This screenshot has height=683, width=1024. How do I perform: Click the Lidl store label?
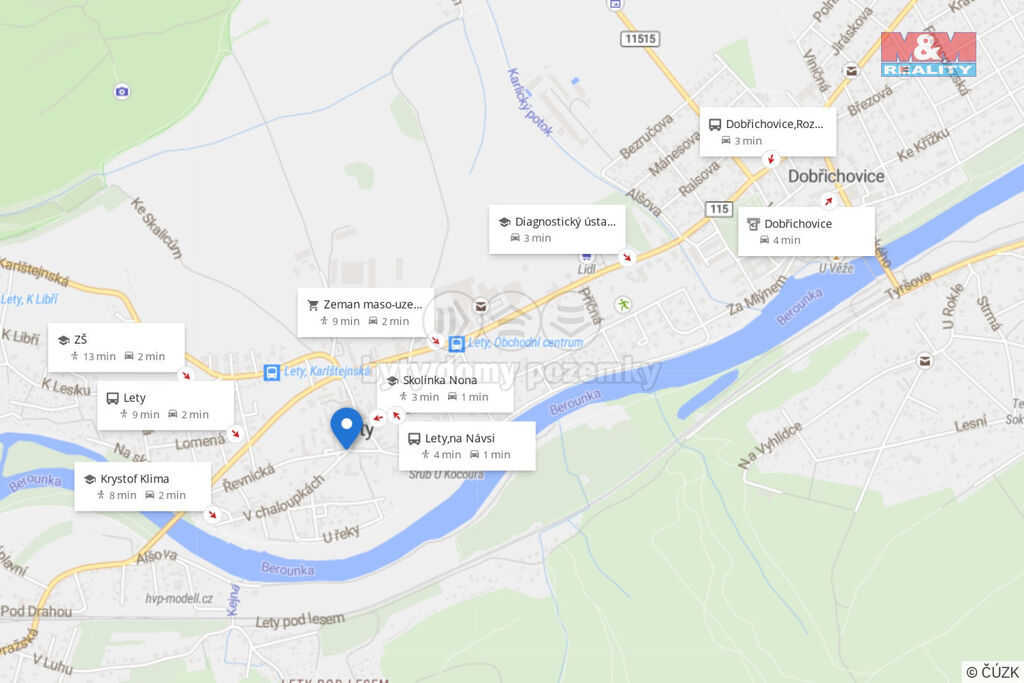[586, 269]
